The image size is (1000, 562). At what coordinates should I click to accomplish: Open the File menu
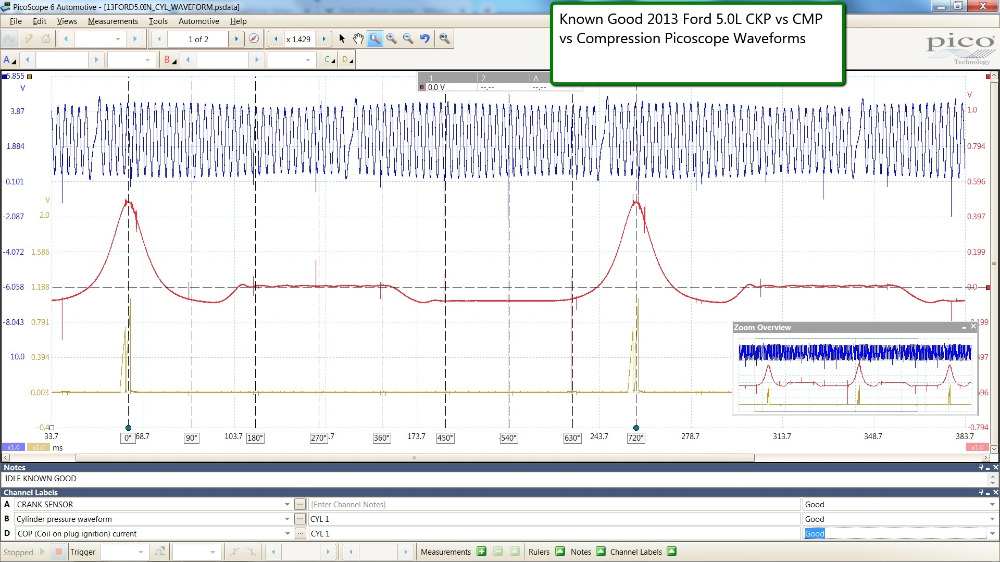[x=16, y=21]
